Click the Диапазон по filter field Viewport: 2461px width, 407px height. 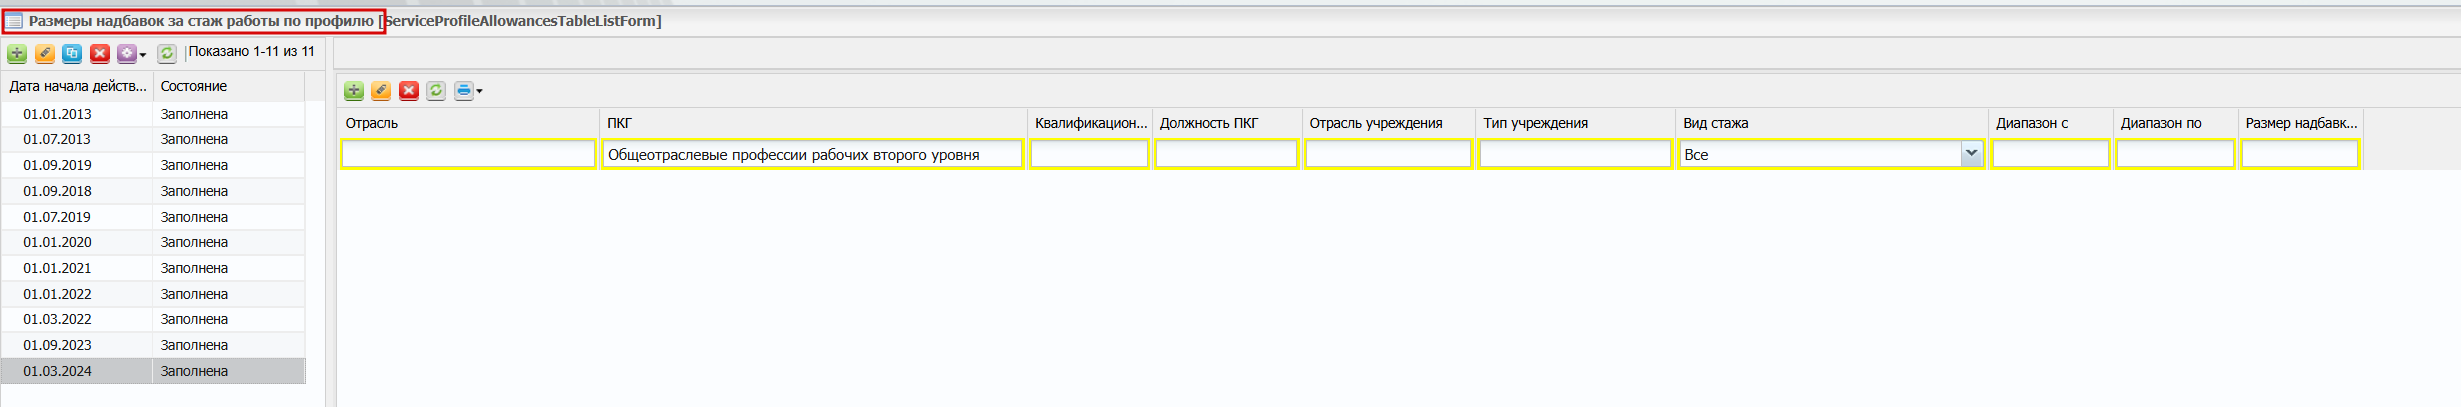tap(2175, 154)
